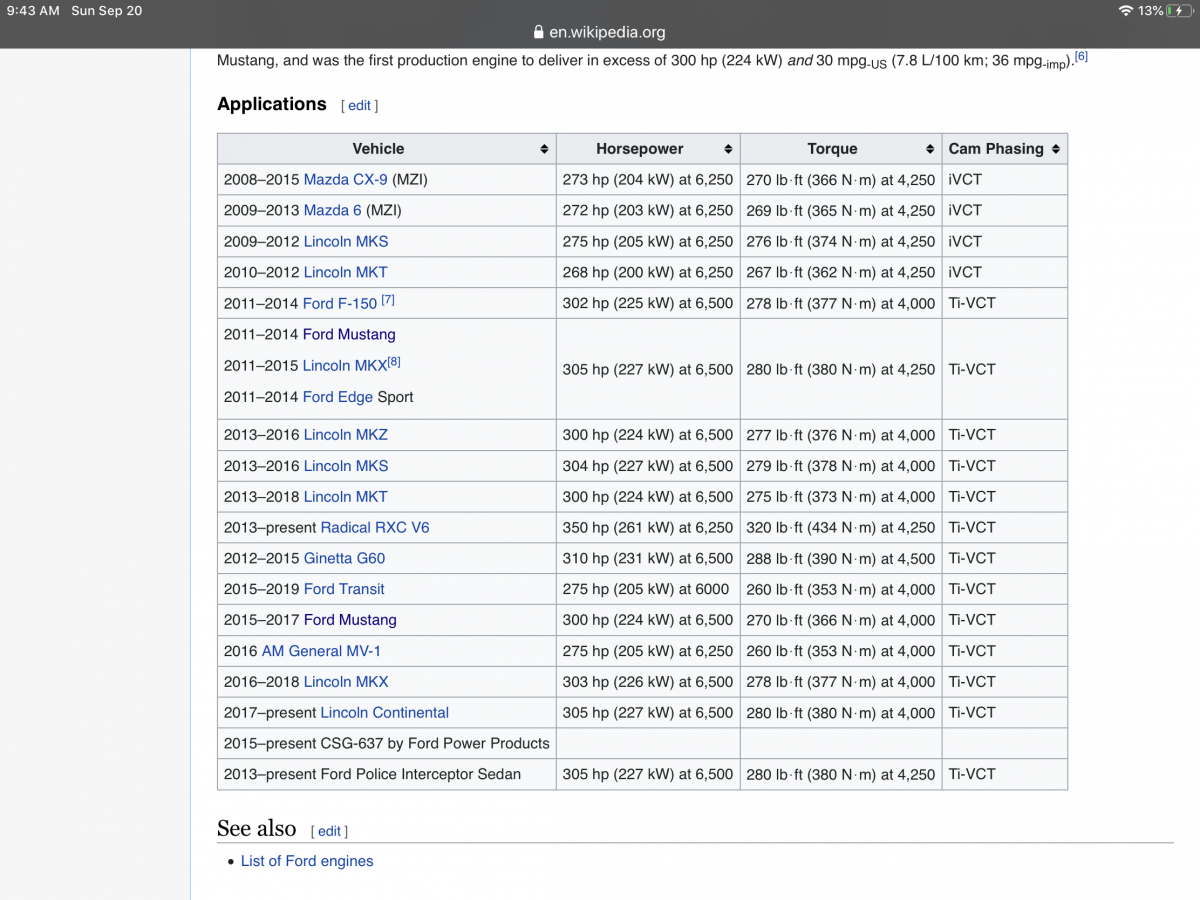This screenshot has width=1200, height=900.
Task: Select the 302 hp (225 kW) horsepower cell
Action: (648, 303)
